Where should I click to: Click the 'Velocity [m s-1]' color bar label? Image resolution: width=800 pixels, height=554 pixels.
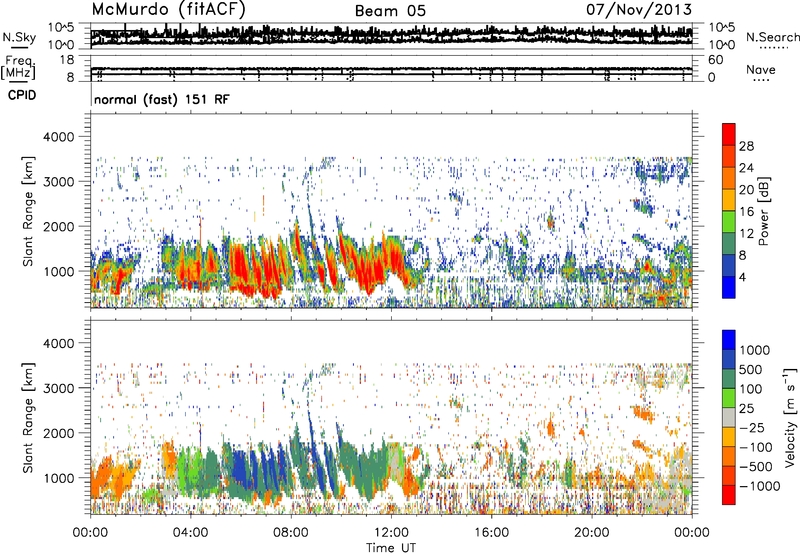[x=790, y=417]
